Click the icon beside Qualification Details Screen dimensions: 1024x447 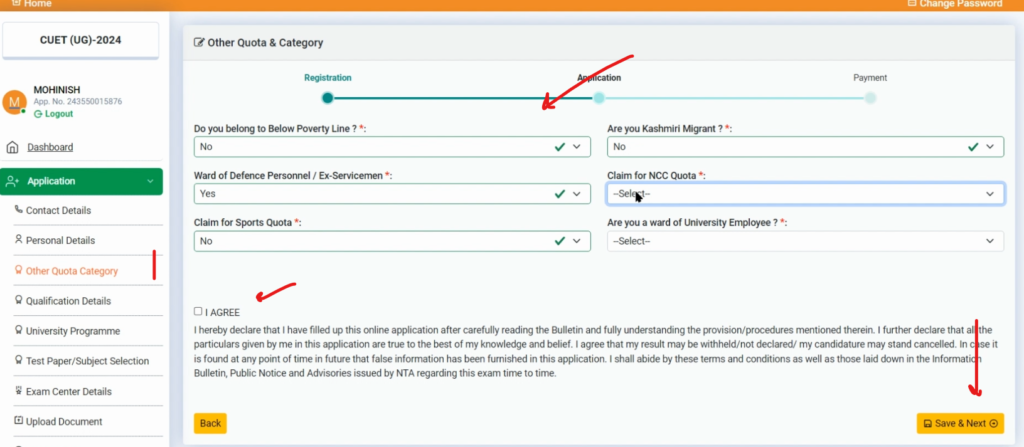[18, 300]
